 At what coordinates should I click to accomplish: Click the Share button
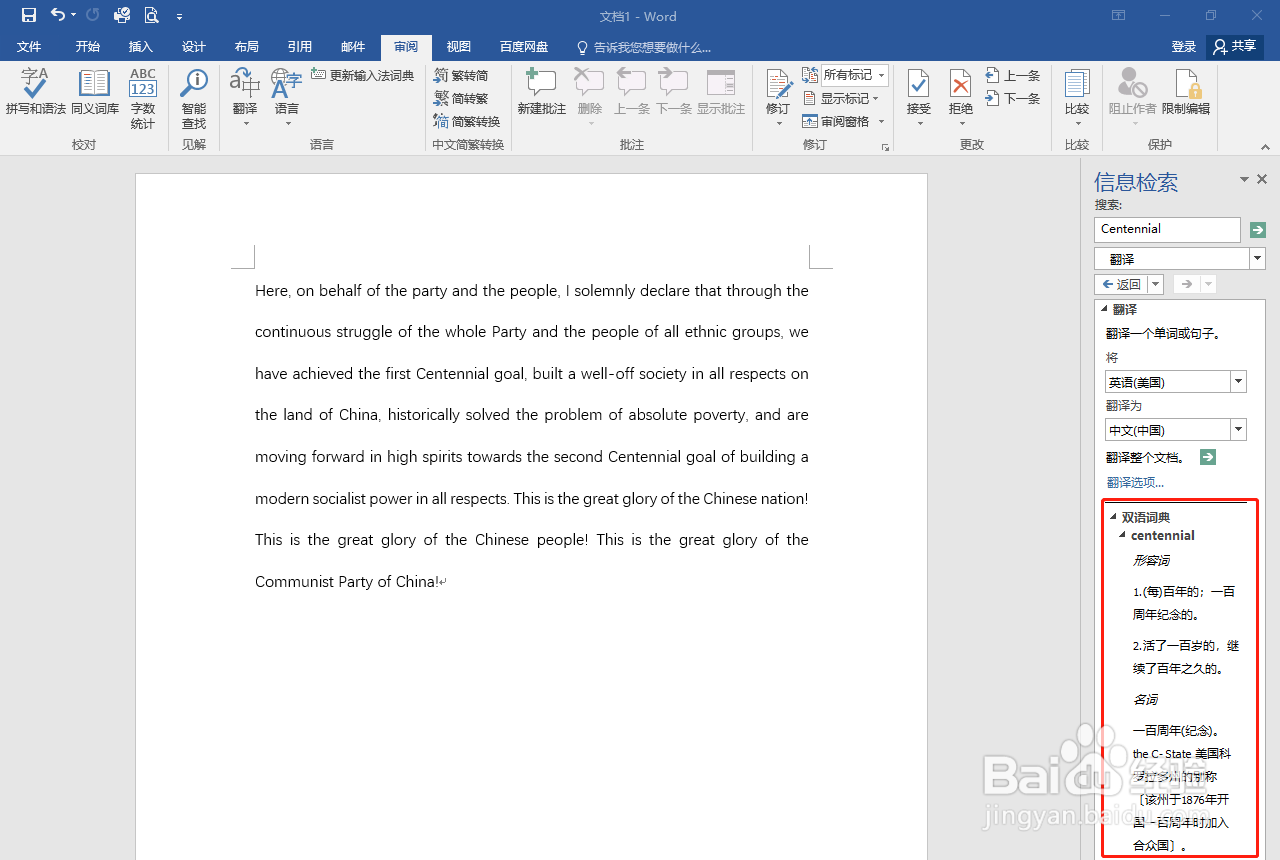pyautogui.click(x=1235, y=46)
